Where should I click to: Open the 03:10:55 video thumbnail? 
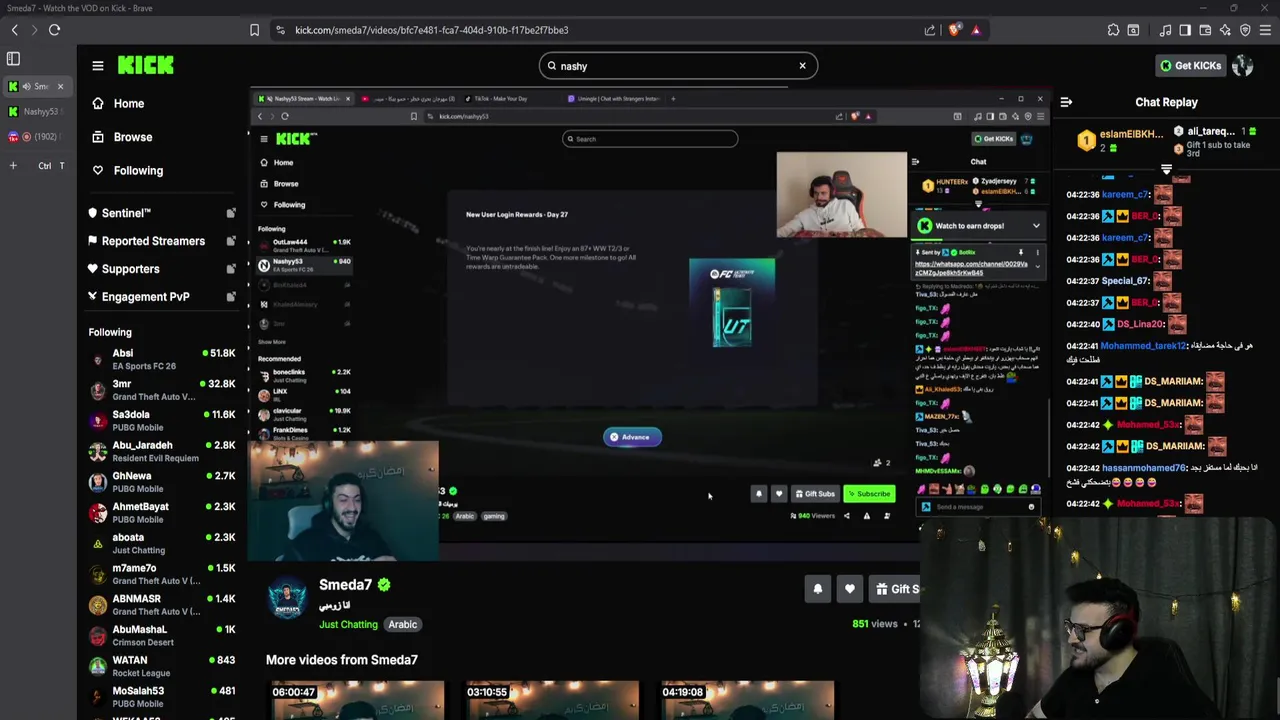pos(551,700)
